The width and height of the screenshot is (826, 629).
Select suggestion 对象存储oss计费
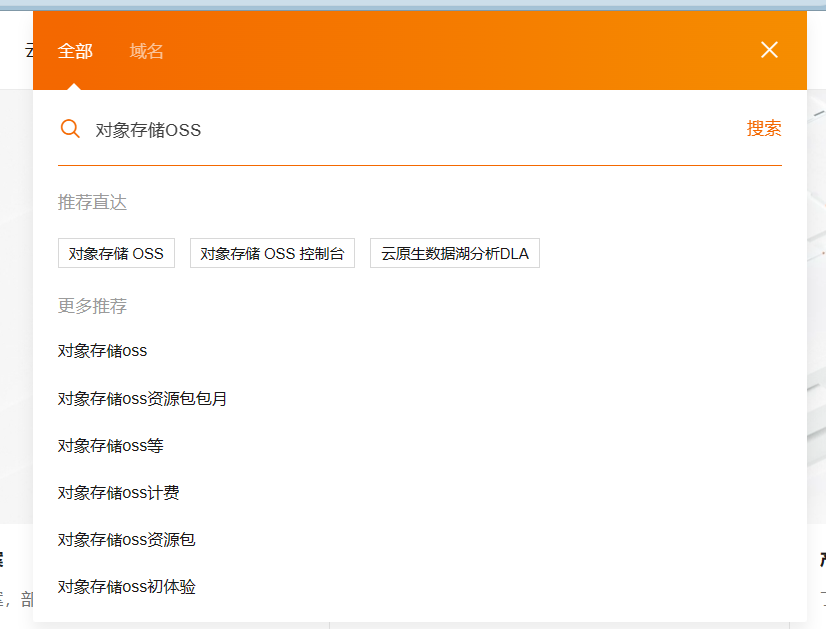(119, 493)
